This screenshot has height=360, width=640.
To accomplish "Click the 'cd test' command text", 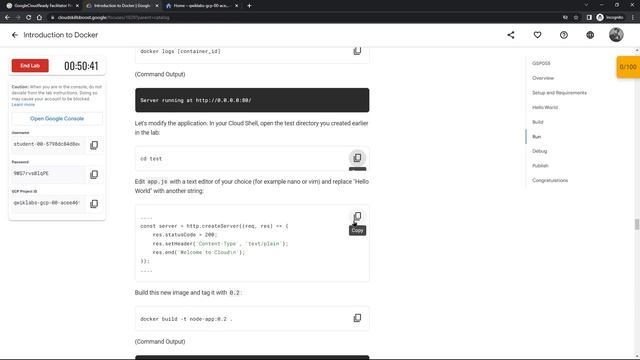I will (151, 159).
